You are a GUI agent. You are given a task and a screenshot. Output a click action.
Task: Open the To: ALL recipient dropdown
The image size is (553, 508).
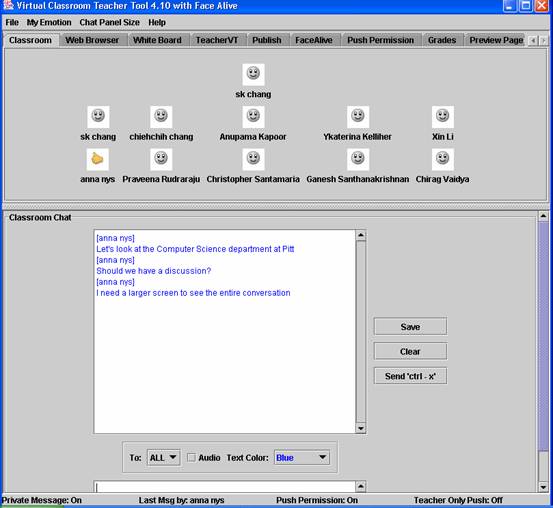[164, 458]
